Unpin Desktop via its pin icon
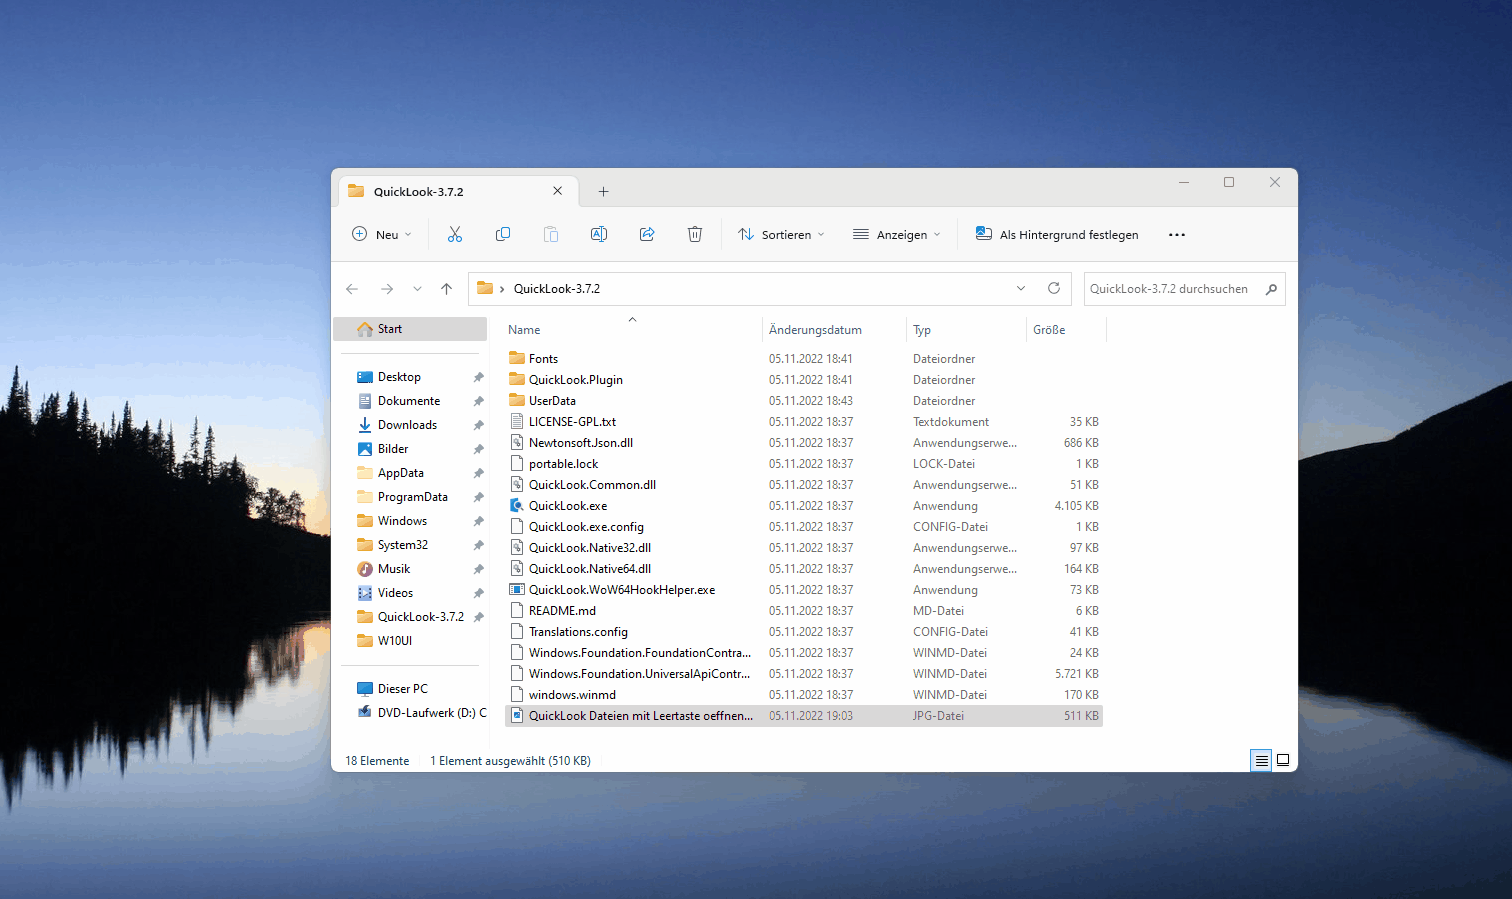Viewport: 1512px width, 899px height. pyautogui.click(x=478, y=377)
